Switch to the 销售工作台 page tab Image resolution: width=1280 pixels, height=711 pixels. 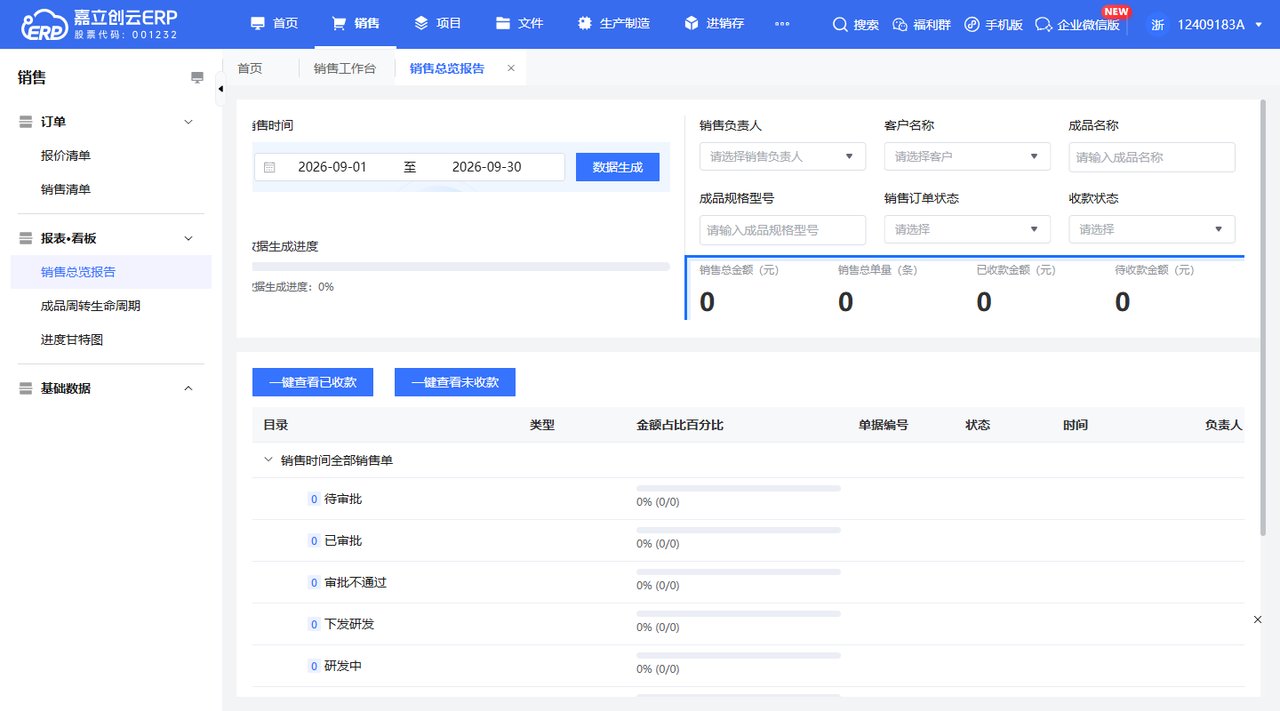click(345, 68)
